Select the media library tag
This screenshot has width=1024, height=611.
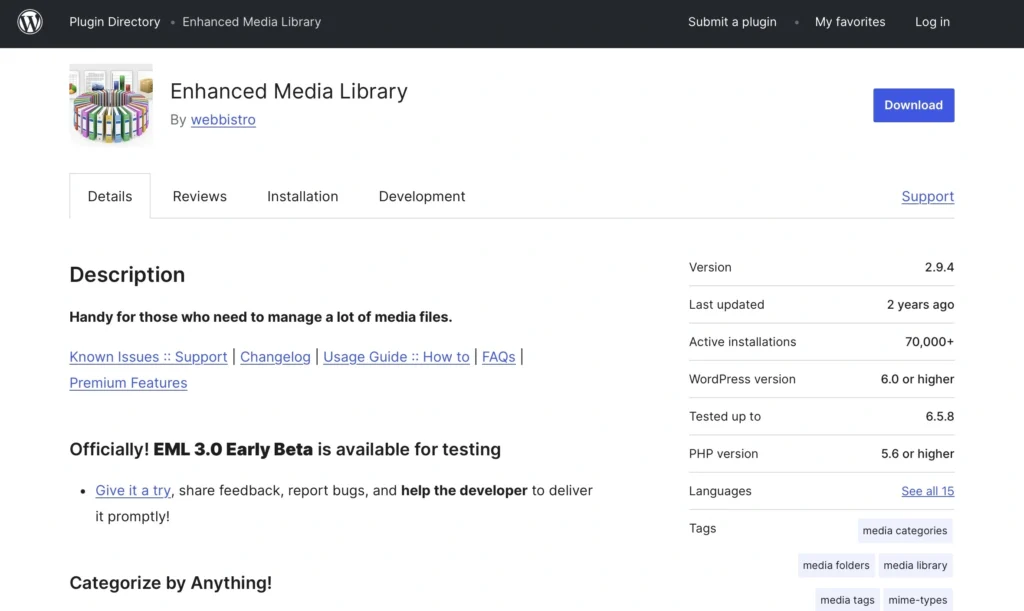915,565
